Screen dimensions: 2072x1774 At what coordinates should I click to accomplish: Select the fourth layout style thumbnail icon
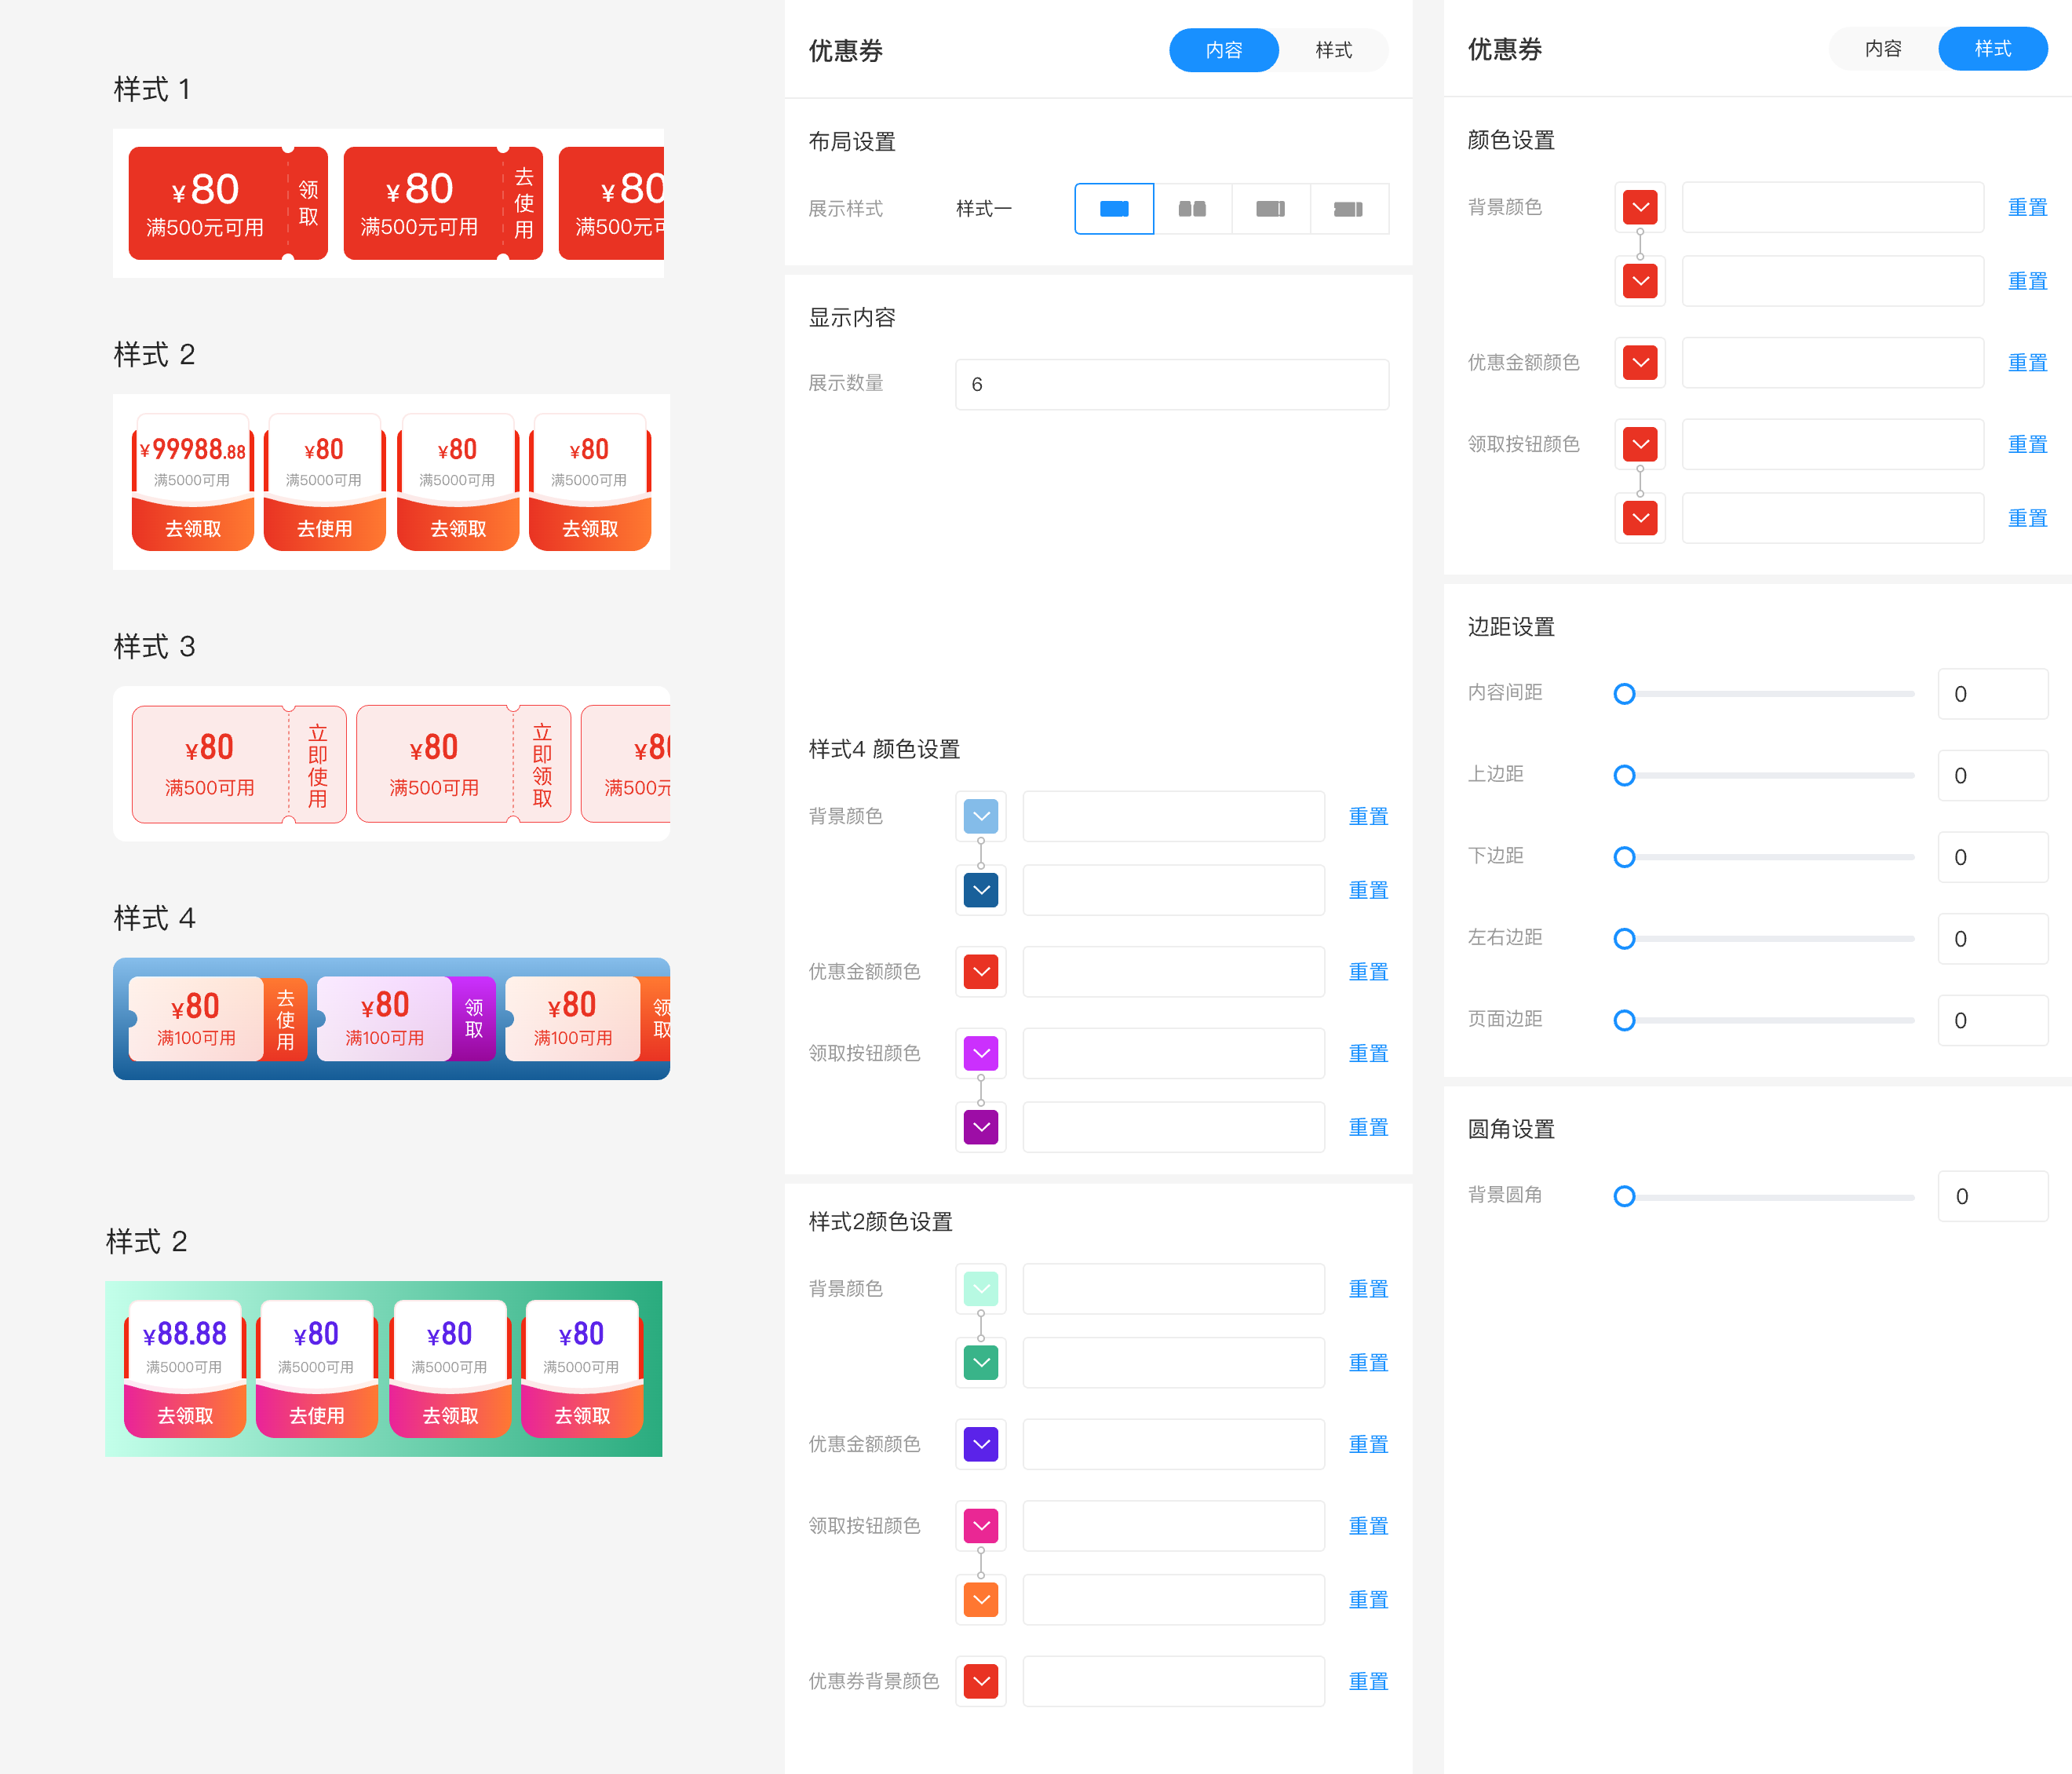(x=1349, y=209)
